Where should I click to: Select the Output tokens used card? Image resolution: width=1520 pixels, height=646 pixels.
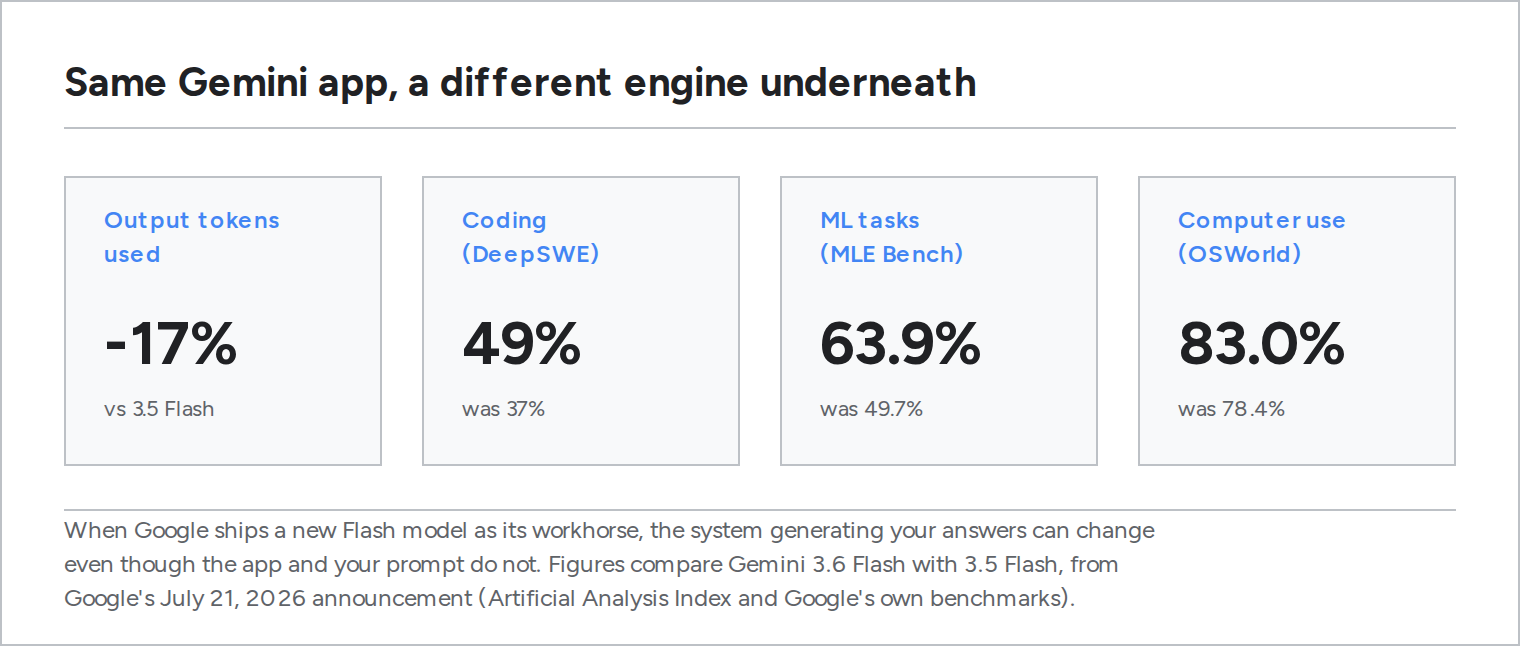pyautogui.click(x=223, y=321)
